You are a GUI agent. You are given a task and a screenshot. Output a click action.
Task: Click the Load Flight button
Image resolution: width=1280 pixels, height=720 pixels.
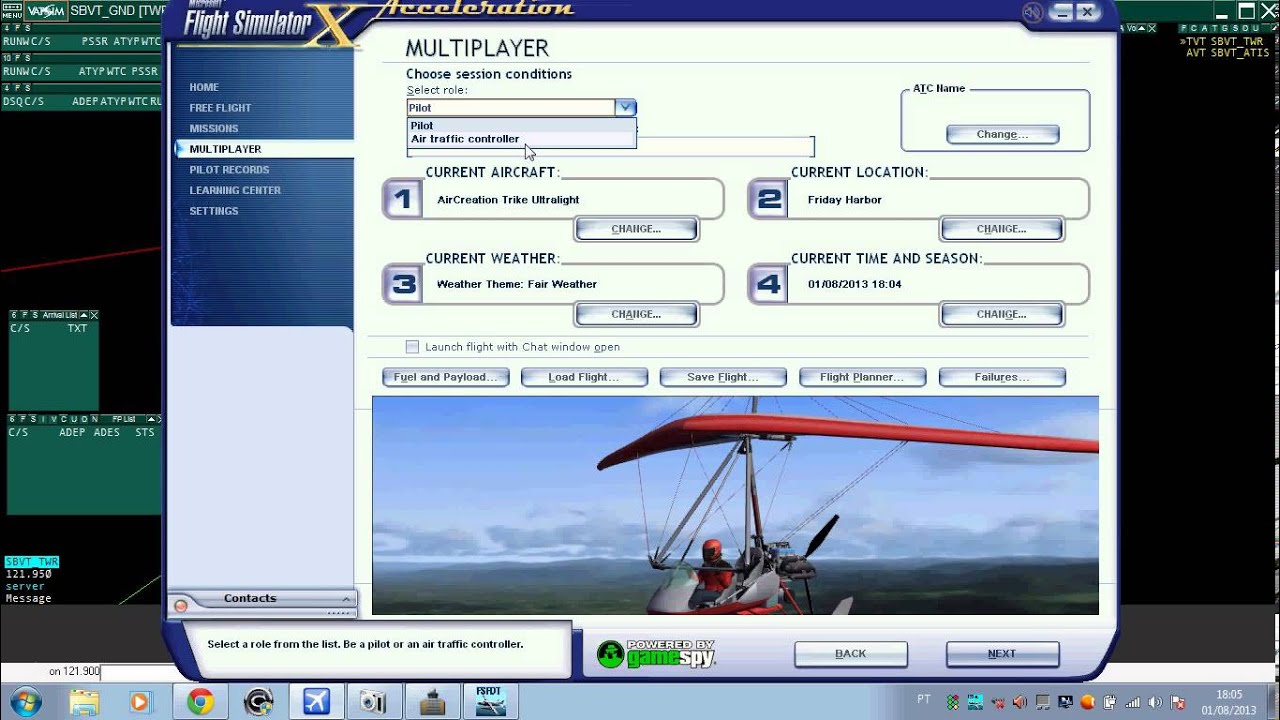click(584, 377)
